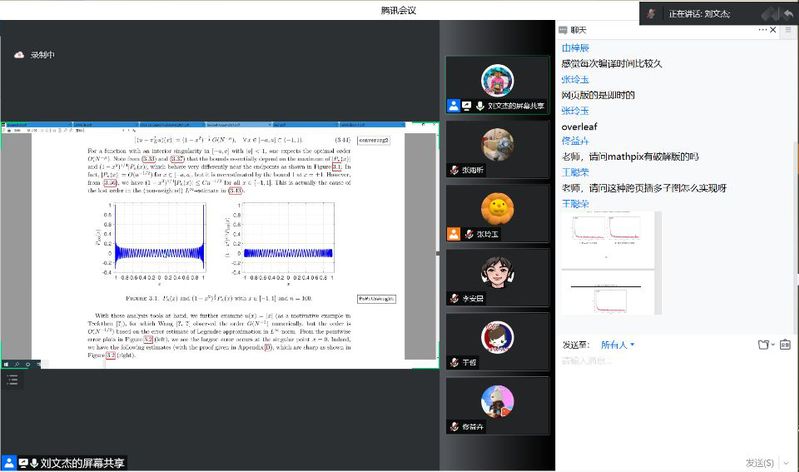Open the chat panel options dropdown
This screenshot has width=799, height=472.
click(x=760, y=30)
